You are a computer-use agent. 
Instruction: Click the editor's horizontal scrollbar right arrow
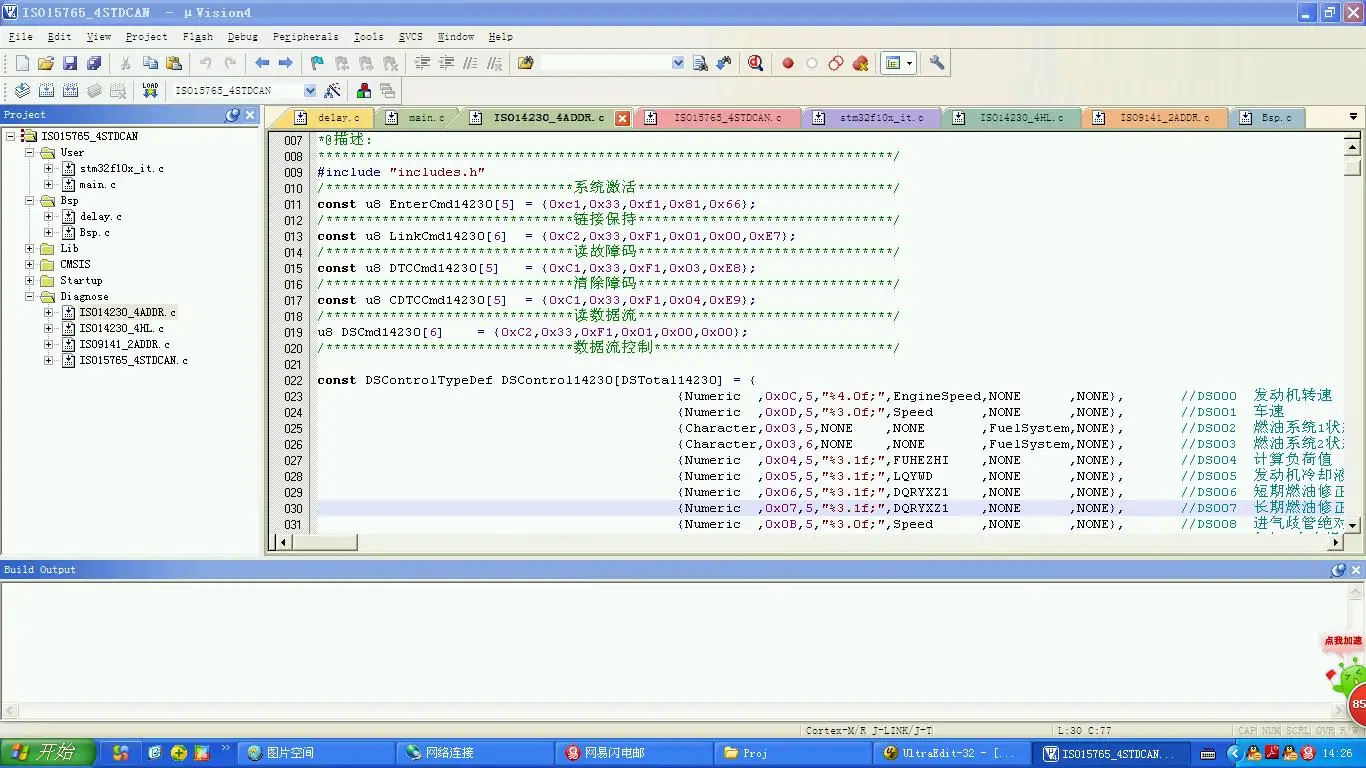click(x=1335, y=542)
